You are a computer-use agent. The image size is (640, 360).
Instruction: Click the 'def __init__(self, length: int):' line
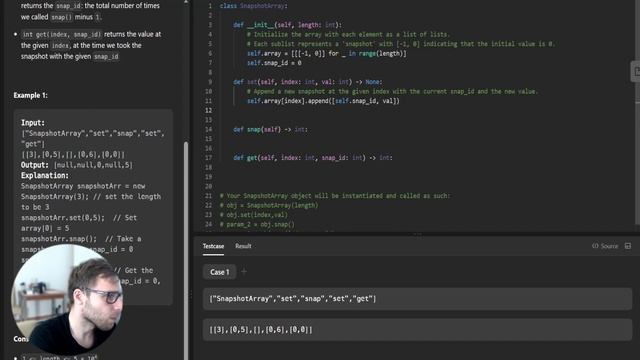click(x=287, y=25)
